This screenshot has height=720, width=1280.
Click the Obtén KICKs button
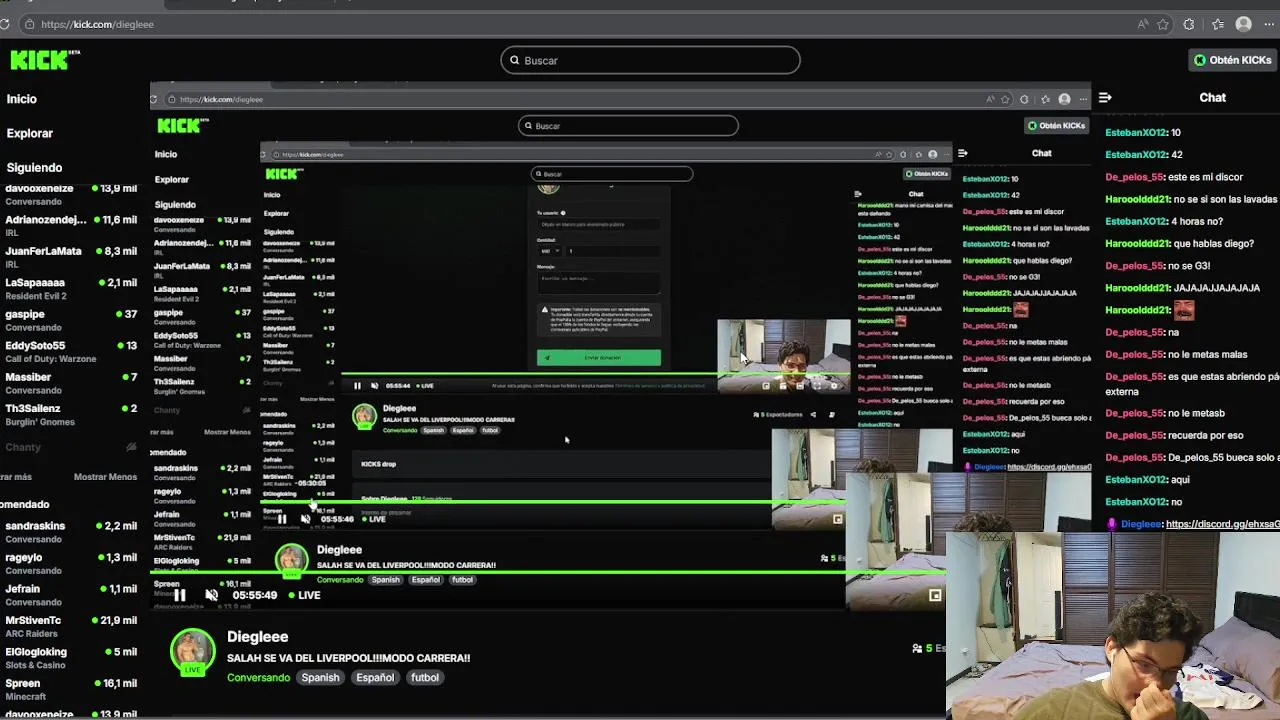(1232, 60)
